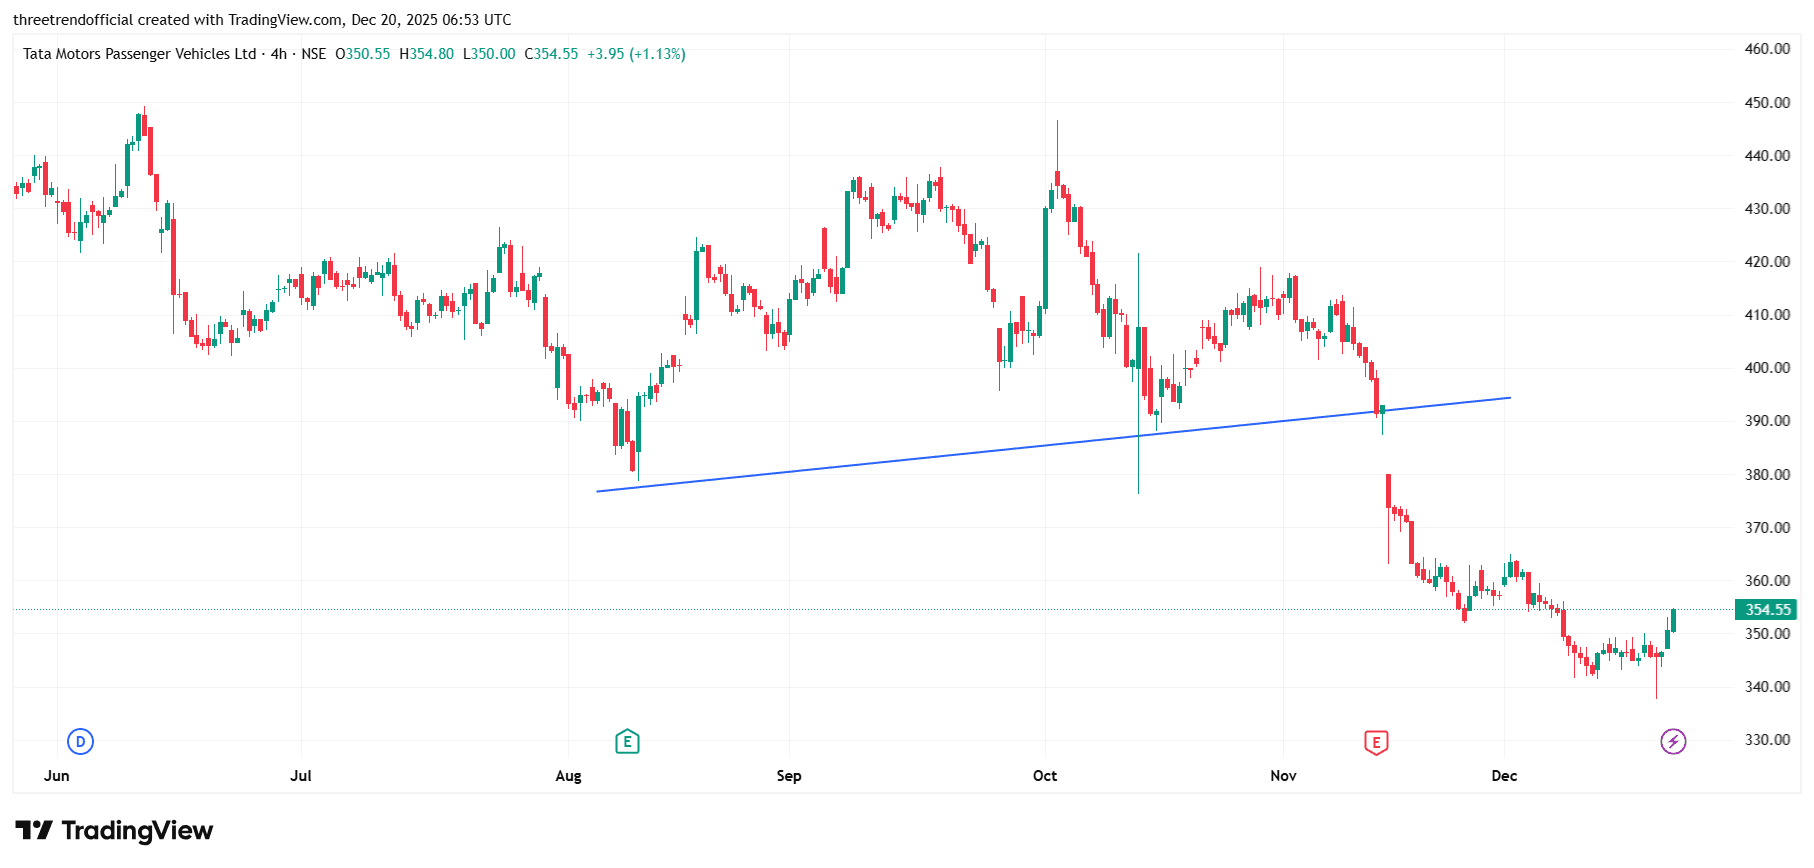Click the Dec label on time axis
Image resolution: width=1814 pixels, height=868 pixels.
[x=1504, y=776]
